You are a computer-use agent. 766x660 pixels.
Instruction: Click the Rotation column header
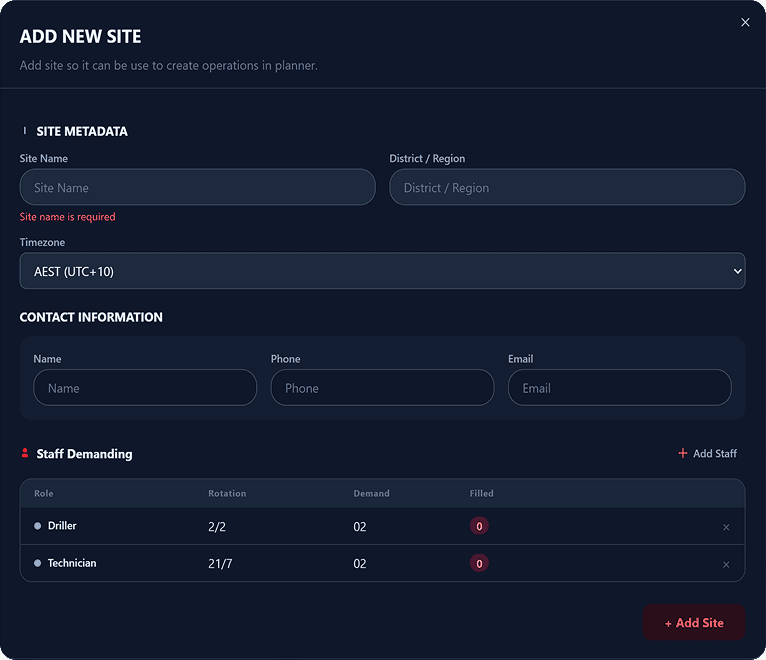click(227, 493)
